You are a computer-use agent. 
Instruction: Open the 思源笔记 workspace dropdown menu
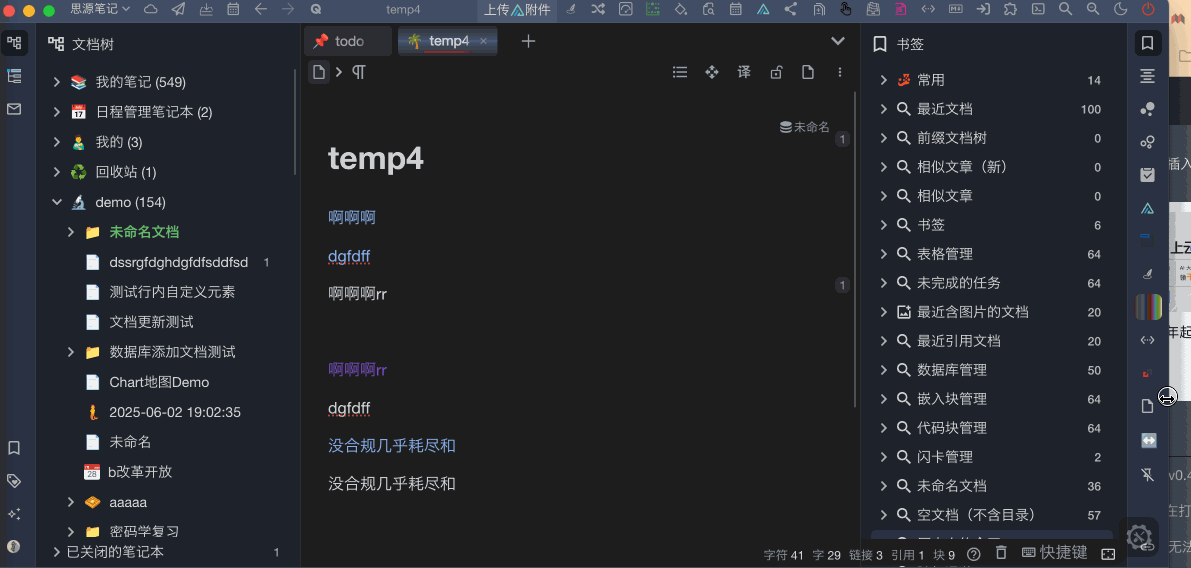pos(100,10)
